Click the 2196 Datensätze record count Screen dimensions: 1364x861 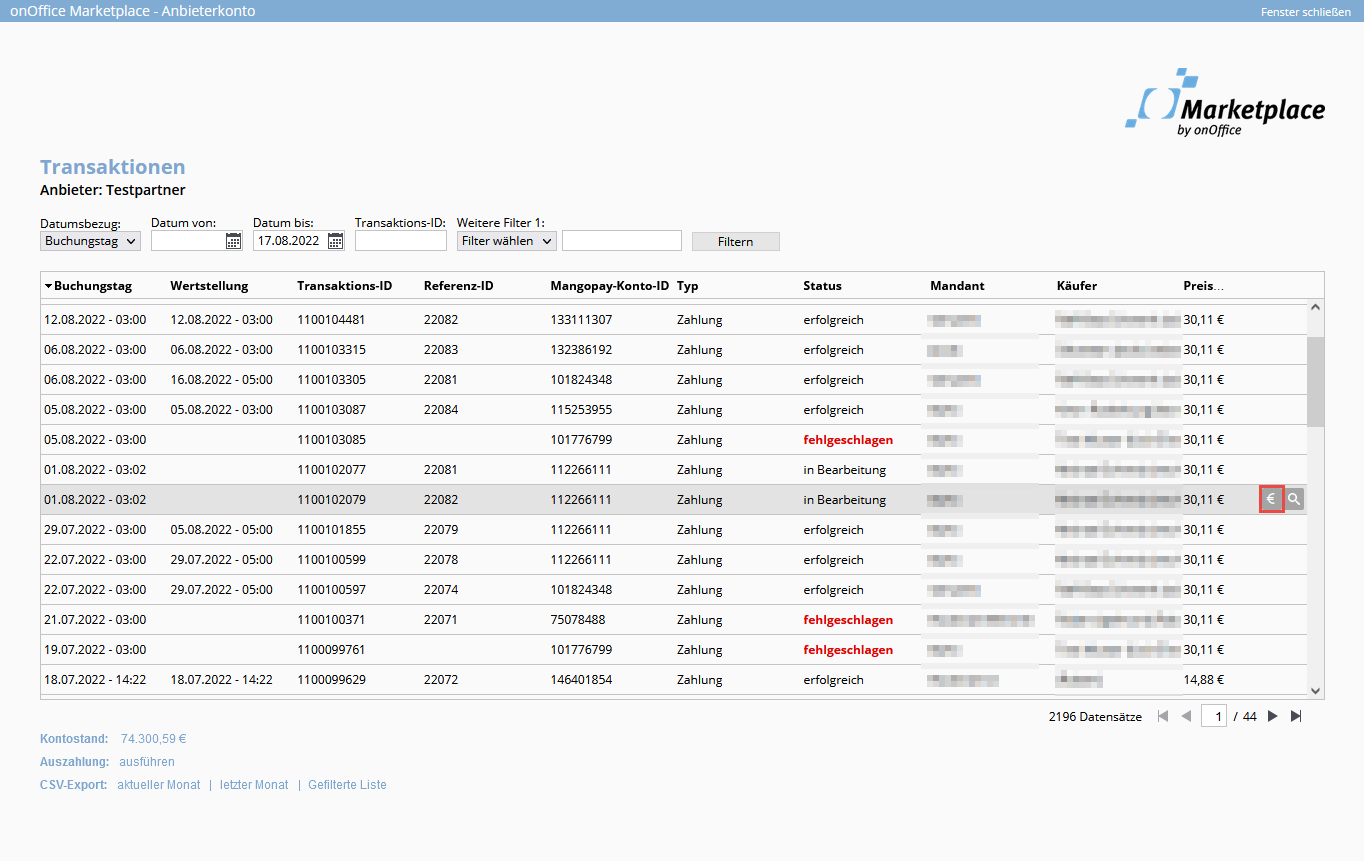pyautogui.click(x=1095, y=717)
